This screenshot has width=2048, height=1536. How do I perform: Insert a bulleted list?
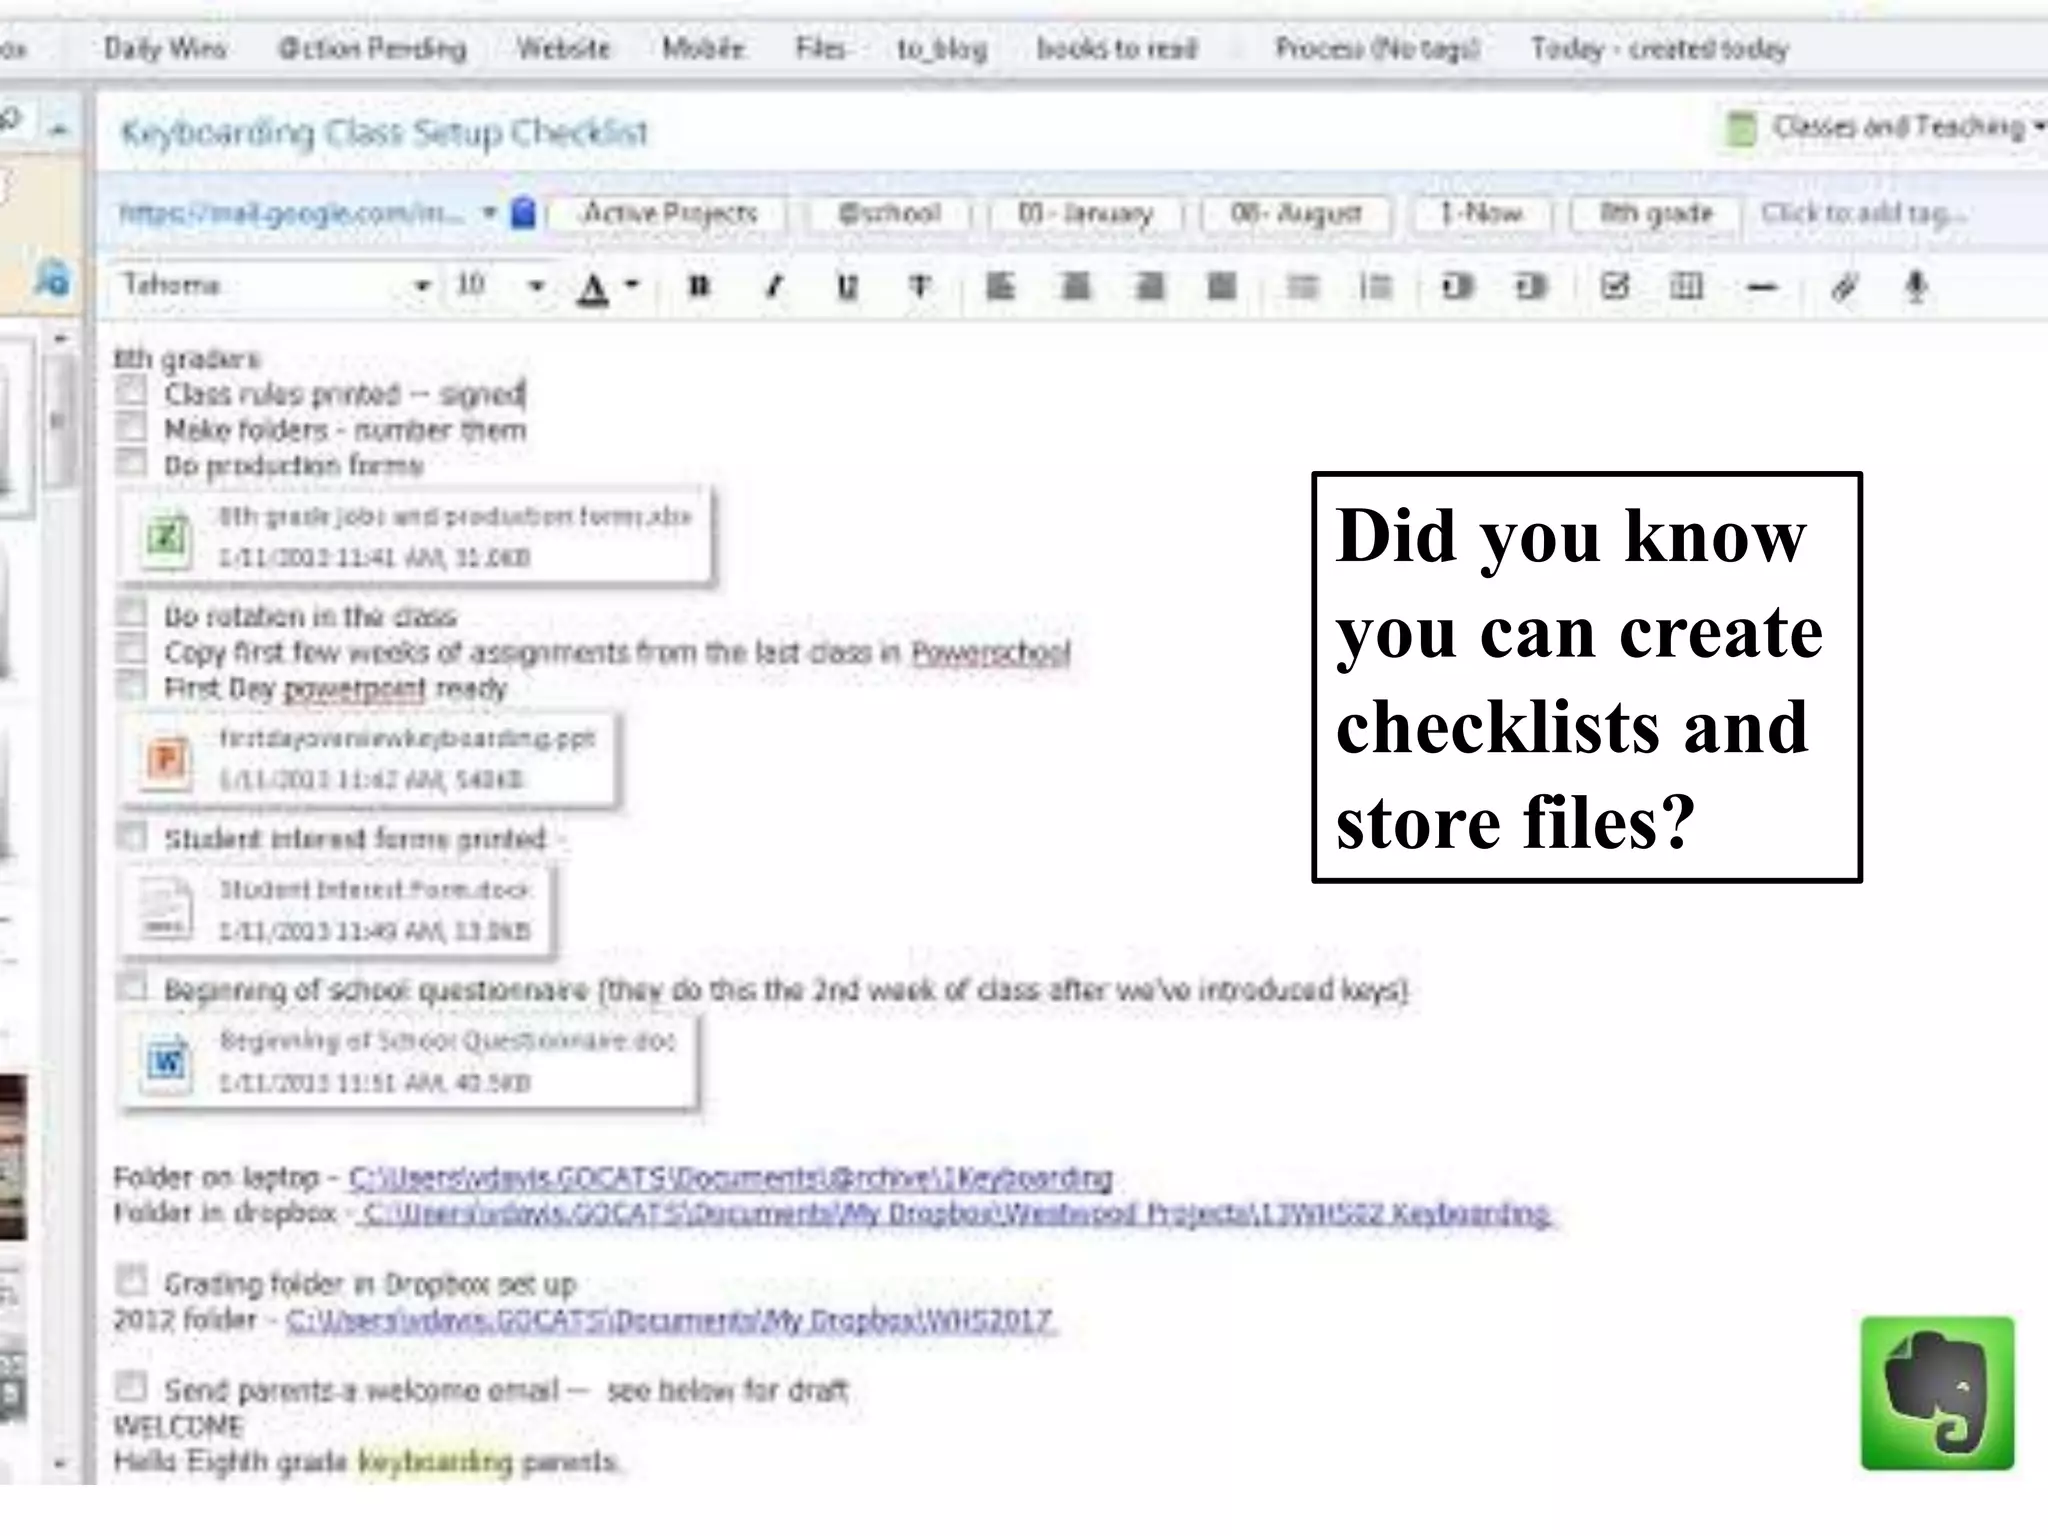point(1302,287)
